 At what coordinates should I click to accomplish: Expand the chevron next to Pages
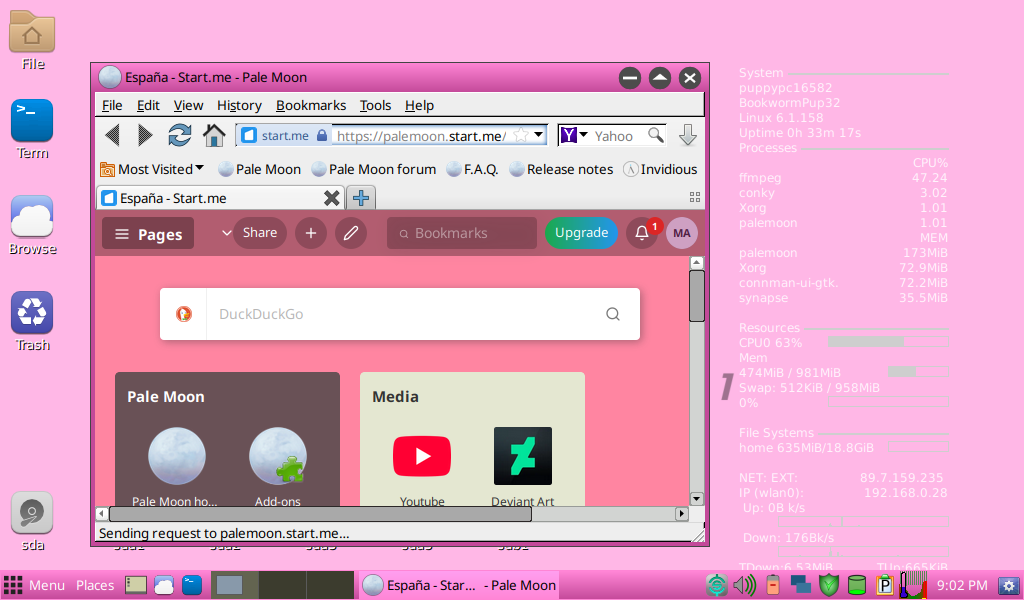point(226,233)
